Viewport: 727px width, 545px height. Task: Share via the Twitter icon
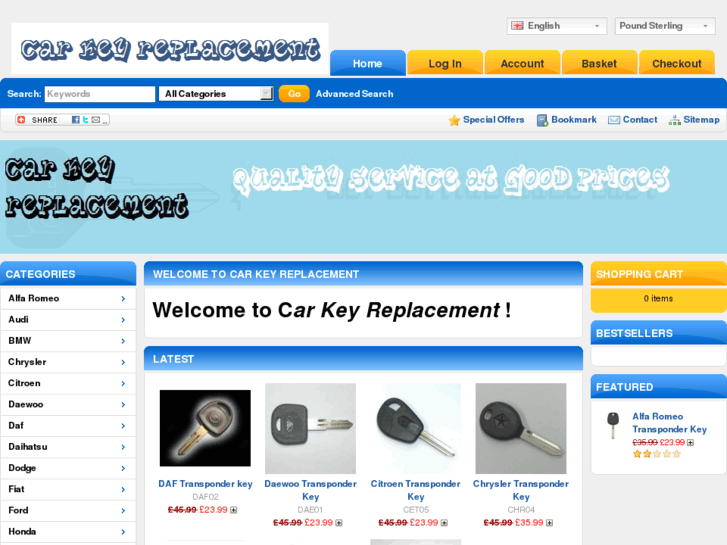pos(85,120)
